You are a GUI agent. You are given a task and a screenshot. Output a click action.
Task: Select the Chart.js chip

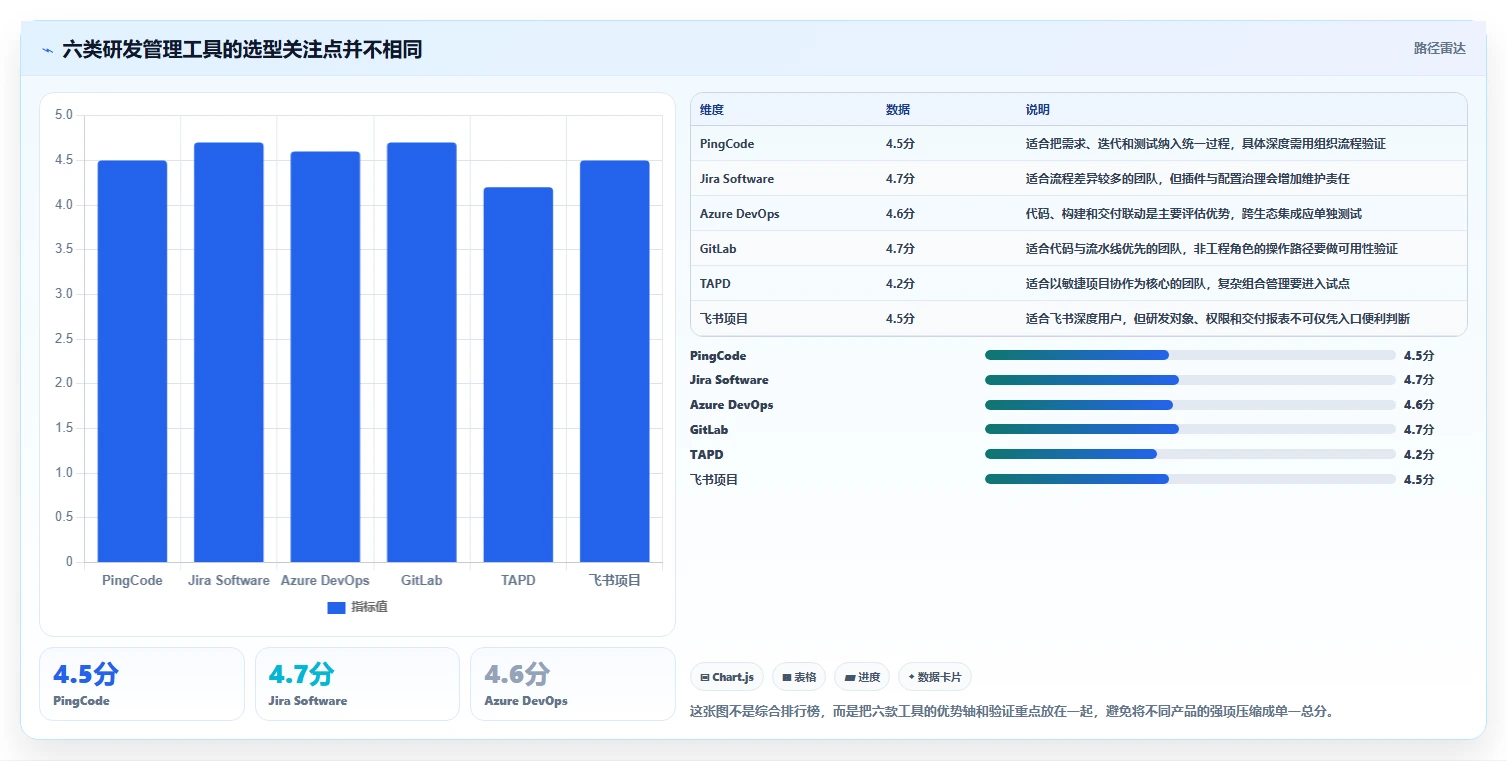tap(727, 677)
